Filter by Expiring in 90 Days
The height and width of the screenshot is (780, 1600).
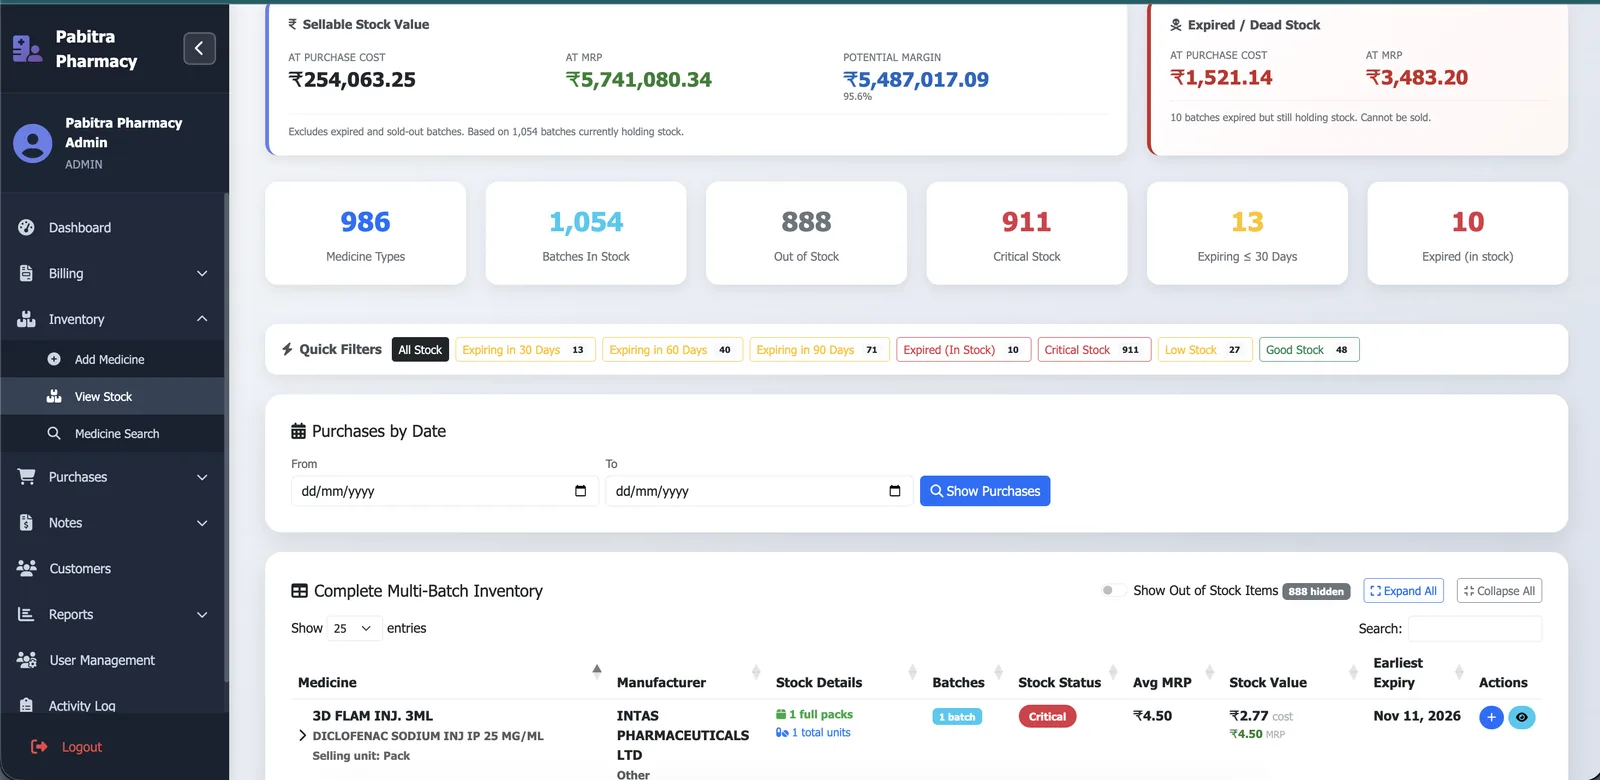point(819,350)
